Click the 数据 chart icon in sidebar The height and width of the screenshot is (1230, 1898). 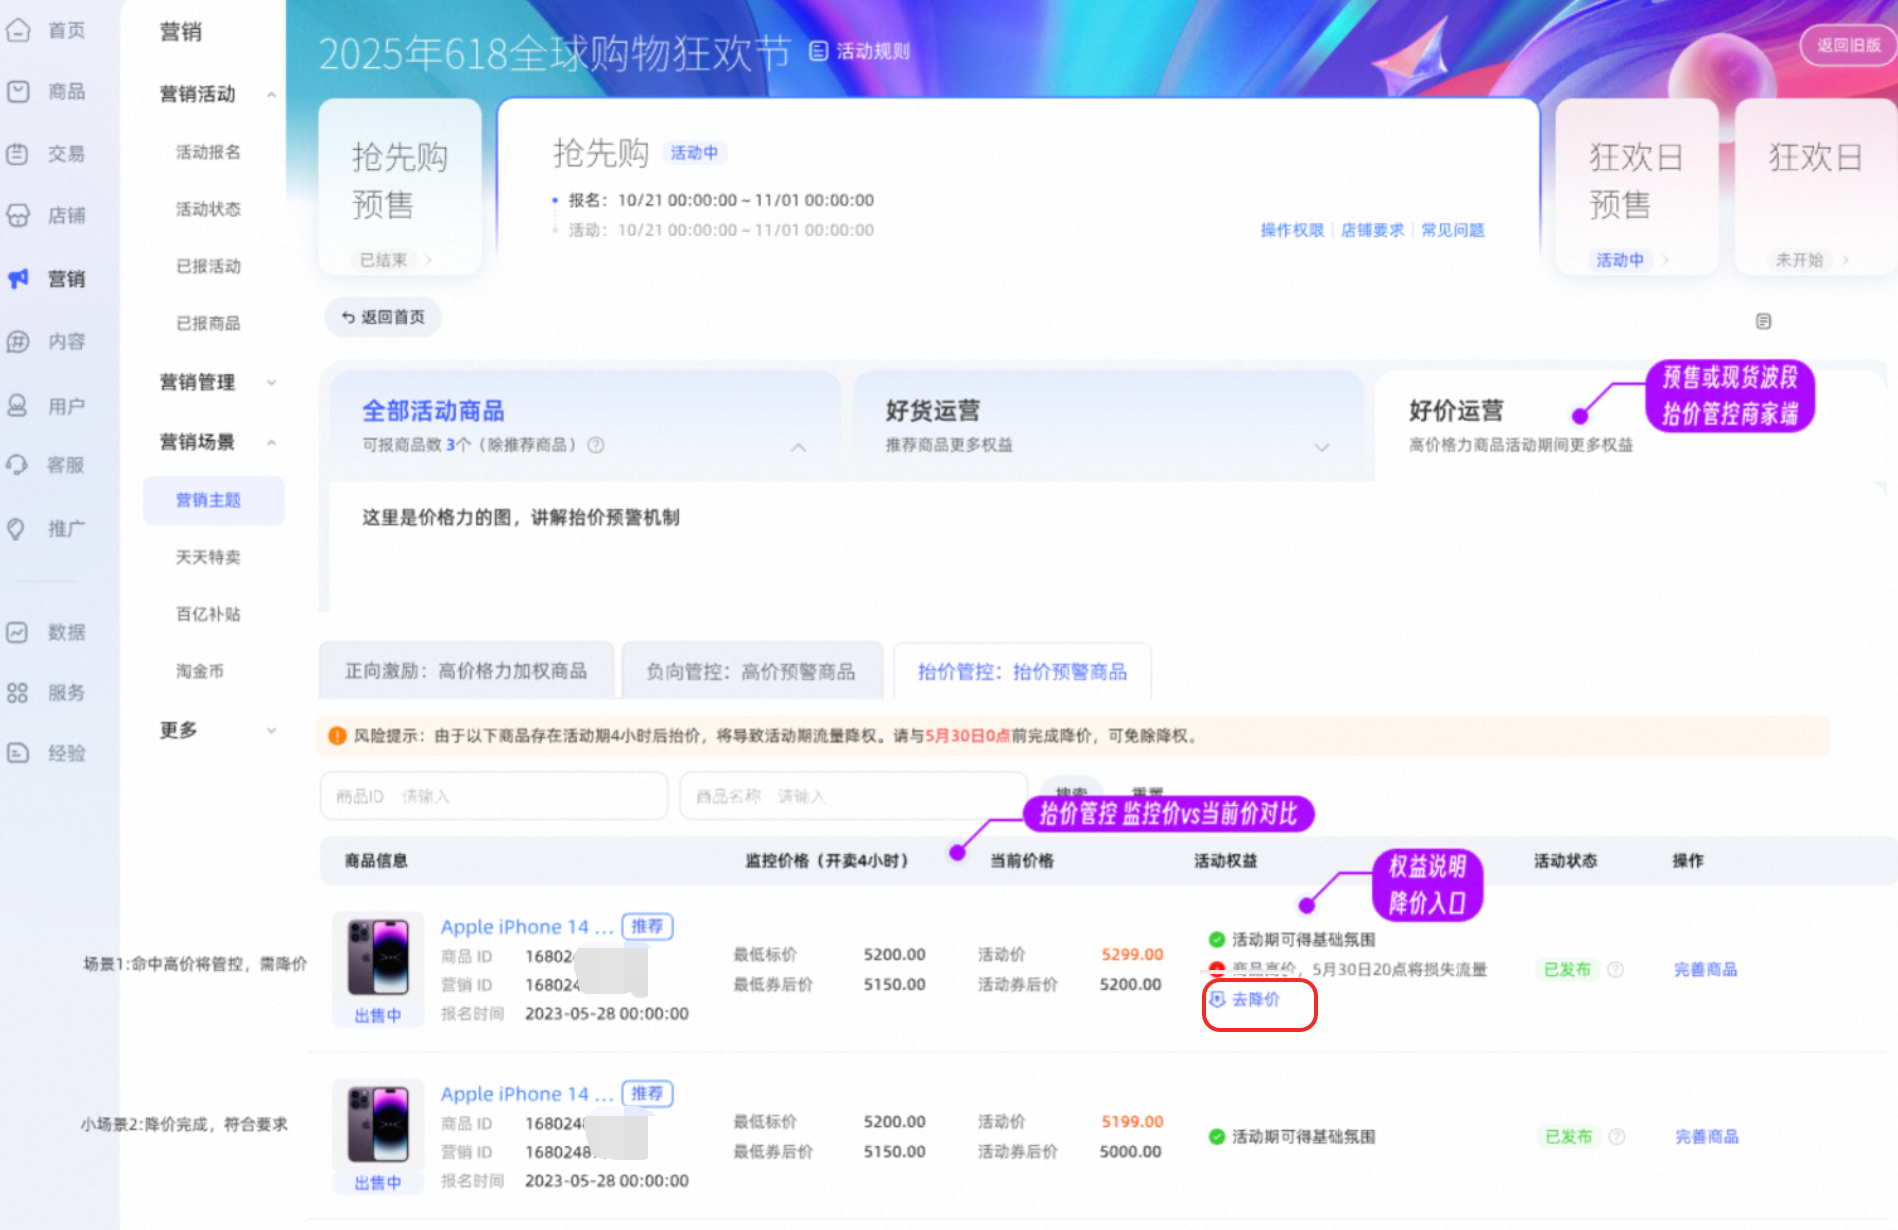[x=18, y=632]
